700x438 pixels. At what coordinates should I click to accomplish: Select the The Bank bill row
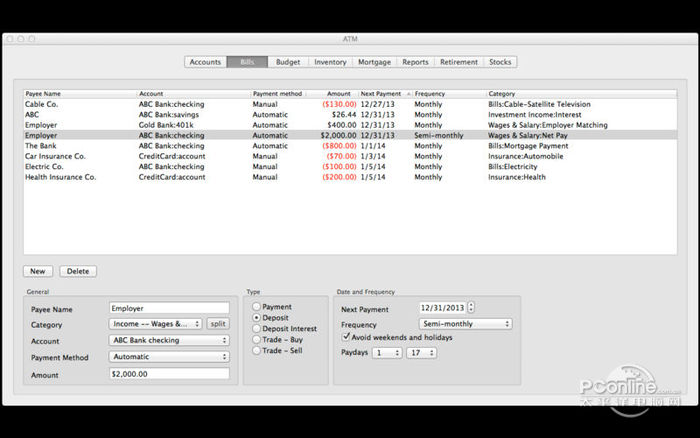pyautogui.click(x=350, y=146)
